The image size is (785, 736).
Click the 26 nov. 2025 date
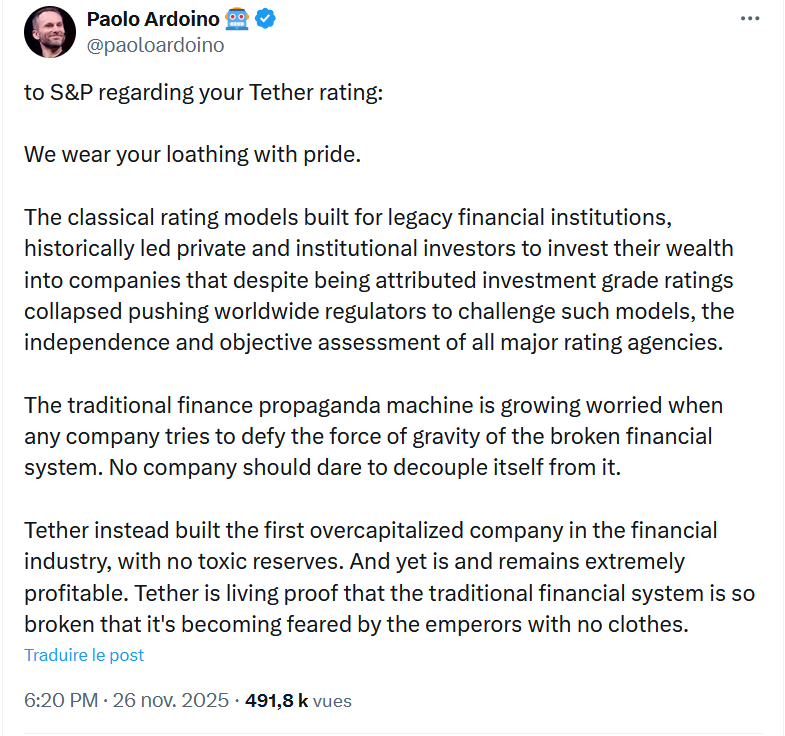pos(171,700)
